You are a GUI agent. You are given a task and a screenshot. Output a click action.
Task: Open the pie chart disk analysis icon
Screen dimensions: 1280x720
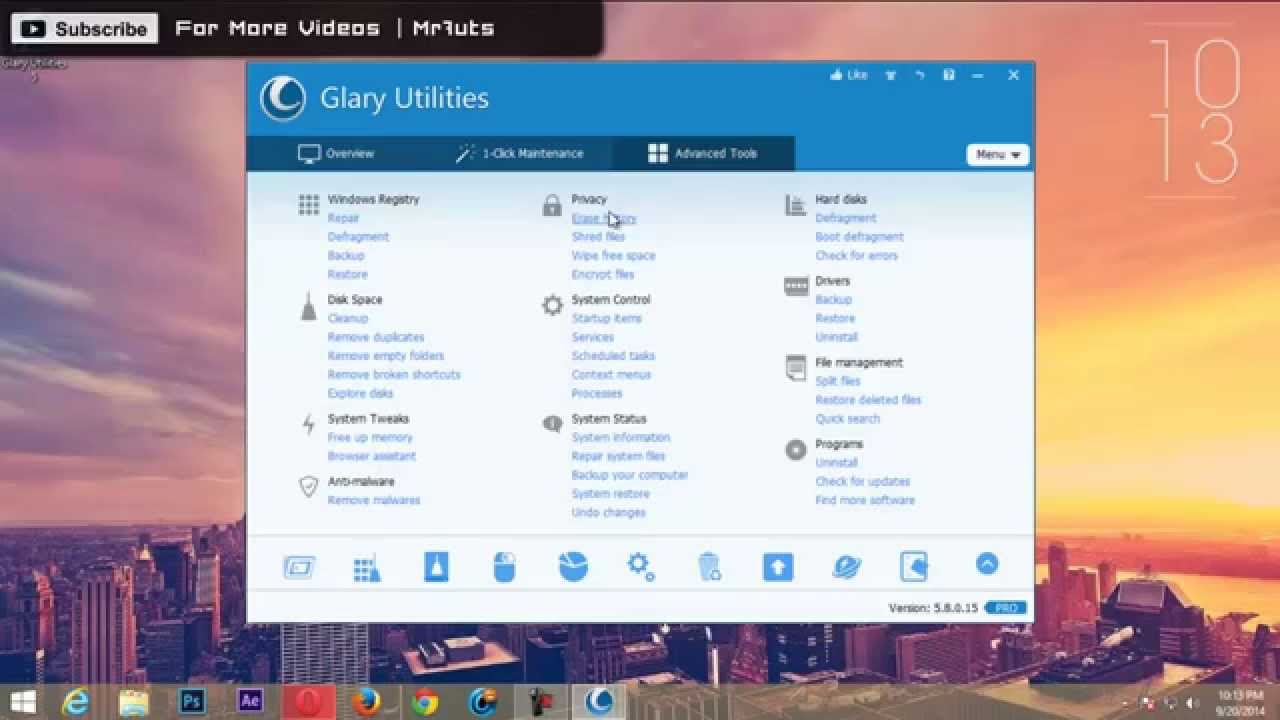coord(572,567)
